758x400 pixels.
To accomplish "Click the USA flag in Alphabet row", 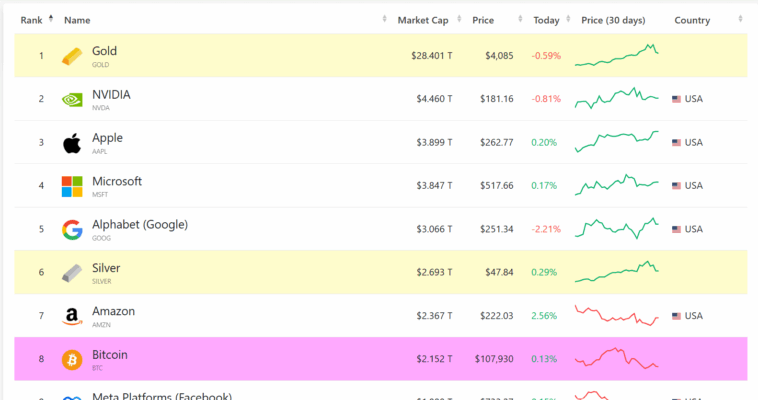I will (x=676, y=229).
